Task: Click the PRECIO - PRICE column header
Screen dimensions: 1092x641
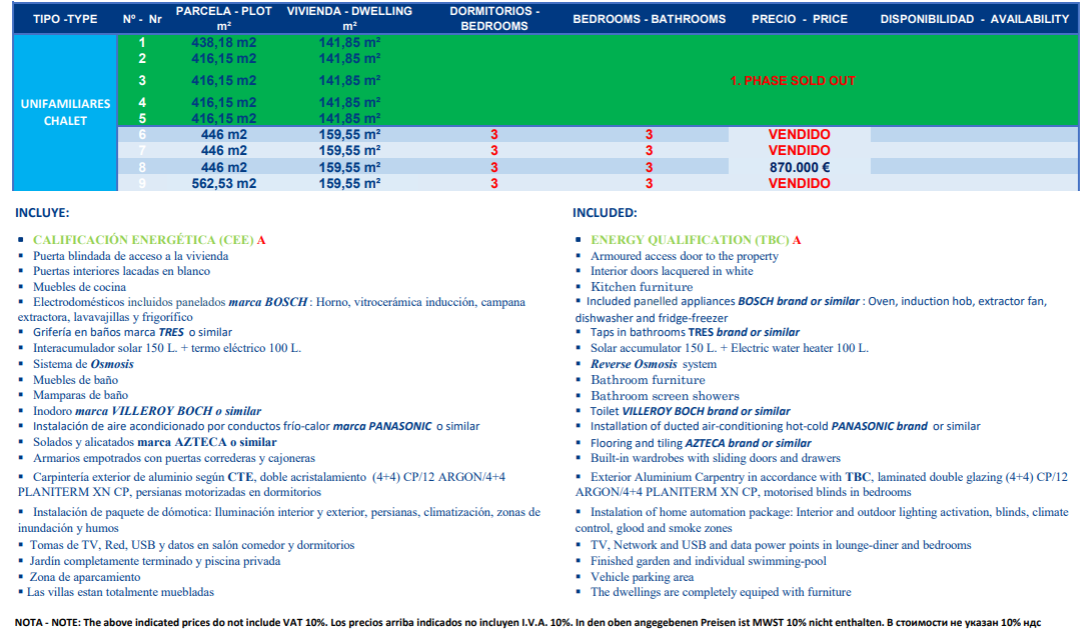Action: (799, 19)
